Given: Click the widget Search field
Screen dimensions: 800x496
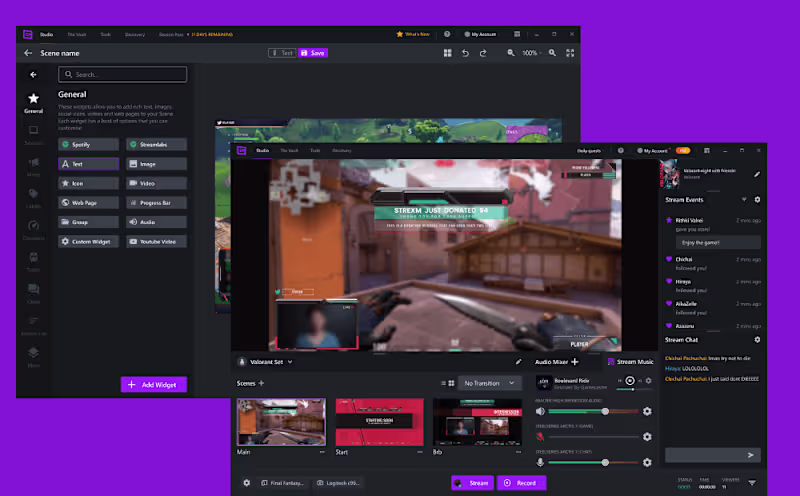Looking at the screenshot, I should [x=122, y=75].
